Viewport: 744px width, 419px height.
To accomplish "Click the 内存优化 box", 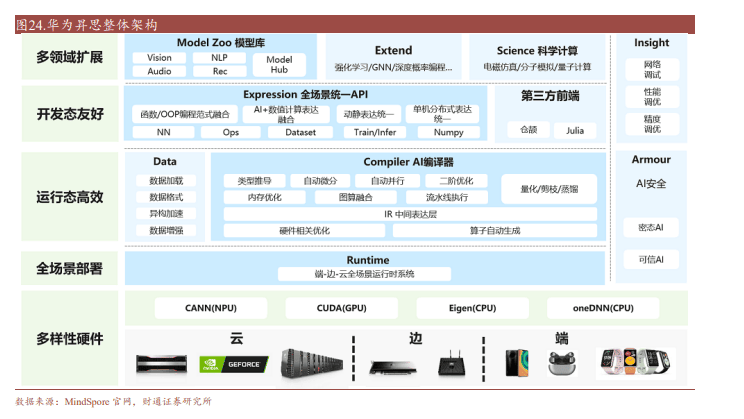I will 265,197.
